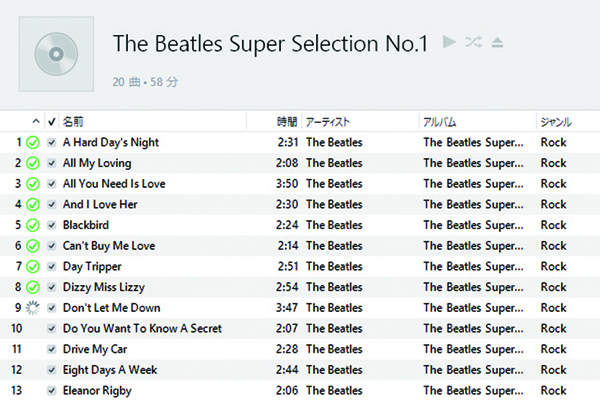This screenshot has height=400, width=600.
Task: Click the green checkmark icon next to Blackbird
Action: 32,225
